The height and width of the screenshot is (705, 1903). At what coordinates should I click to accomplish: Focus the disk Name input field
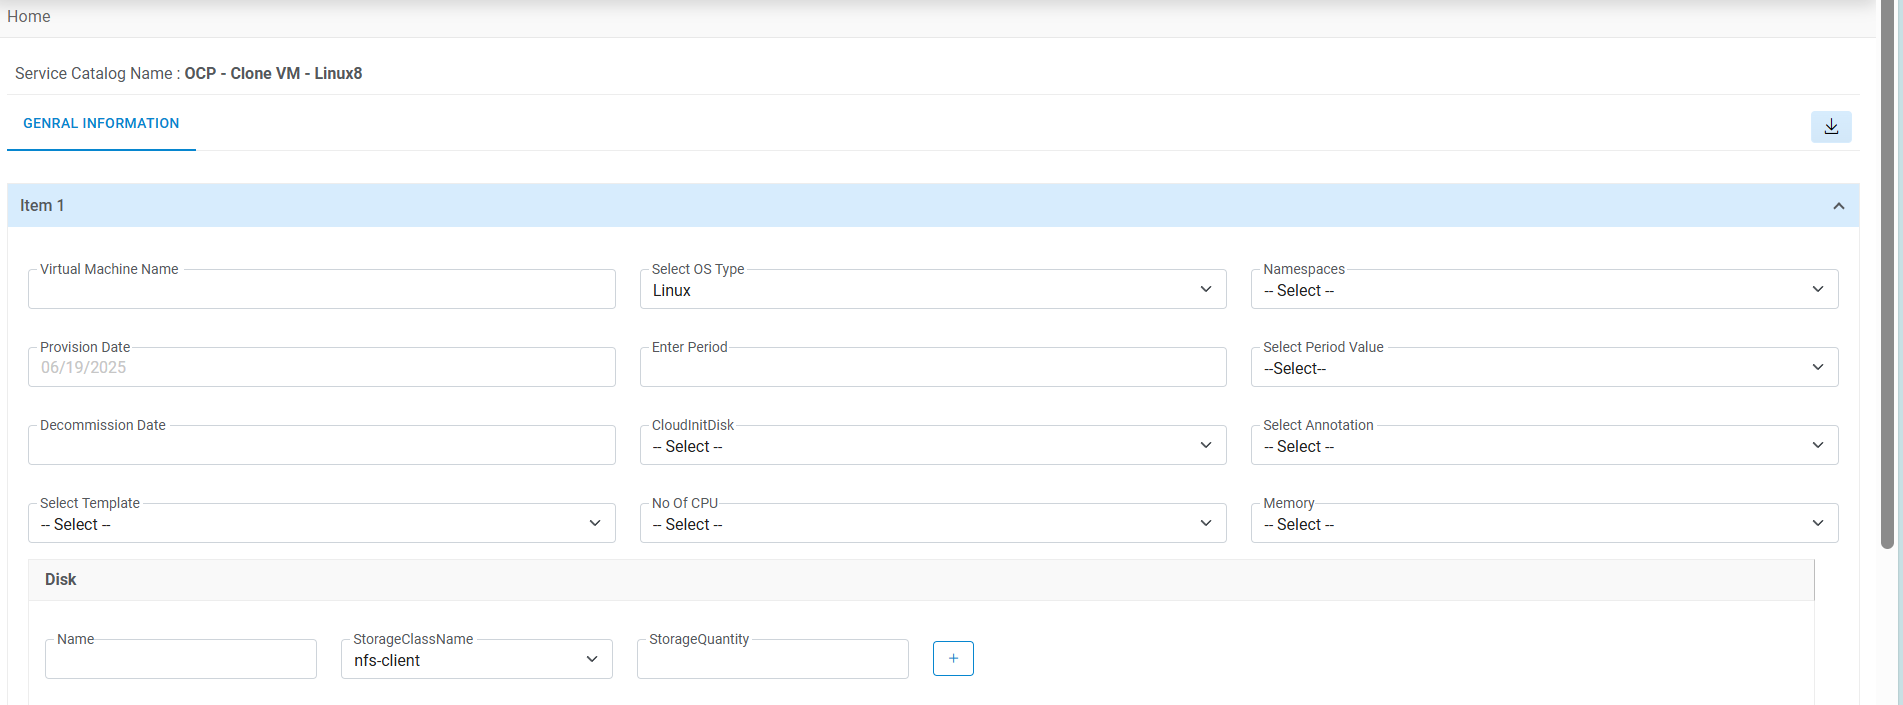click(x=180, y=660)
